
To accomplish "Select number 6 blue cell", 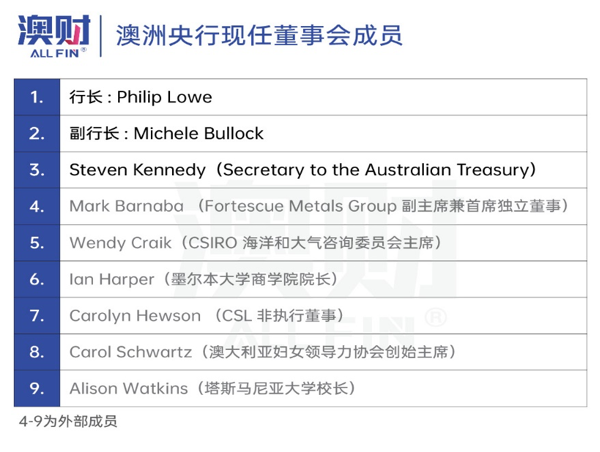I will point(37,279).
